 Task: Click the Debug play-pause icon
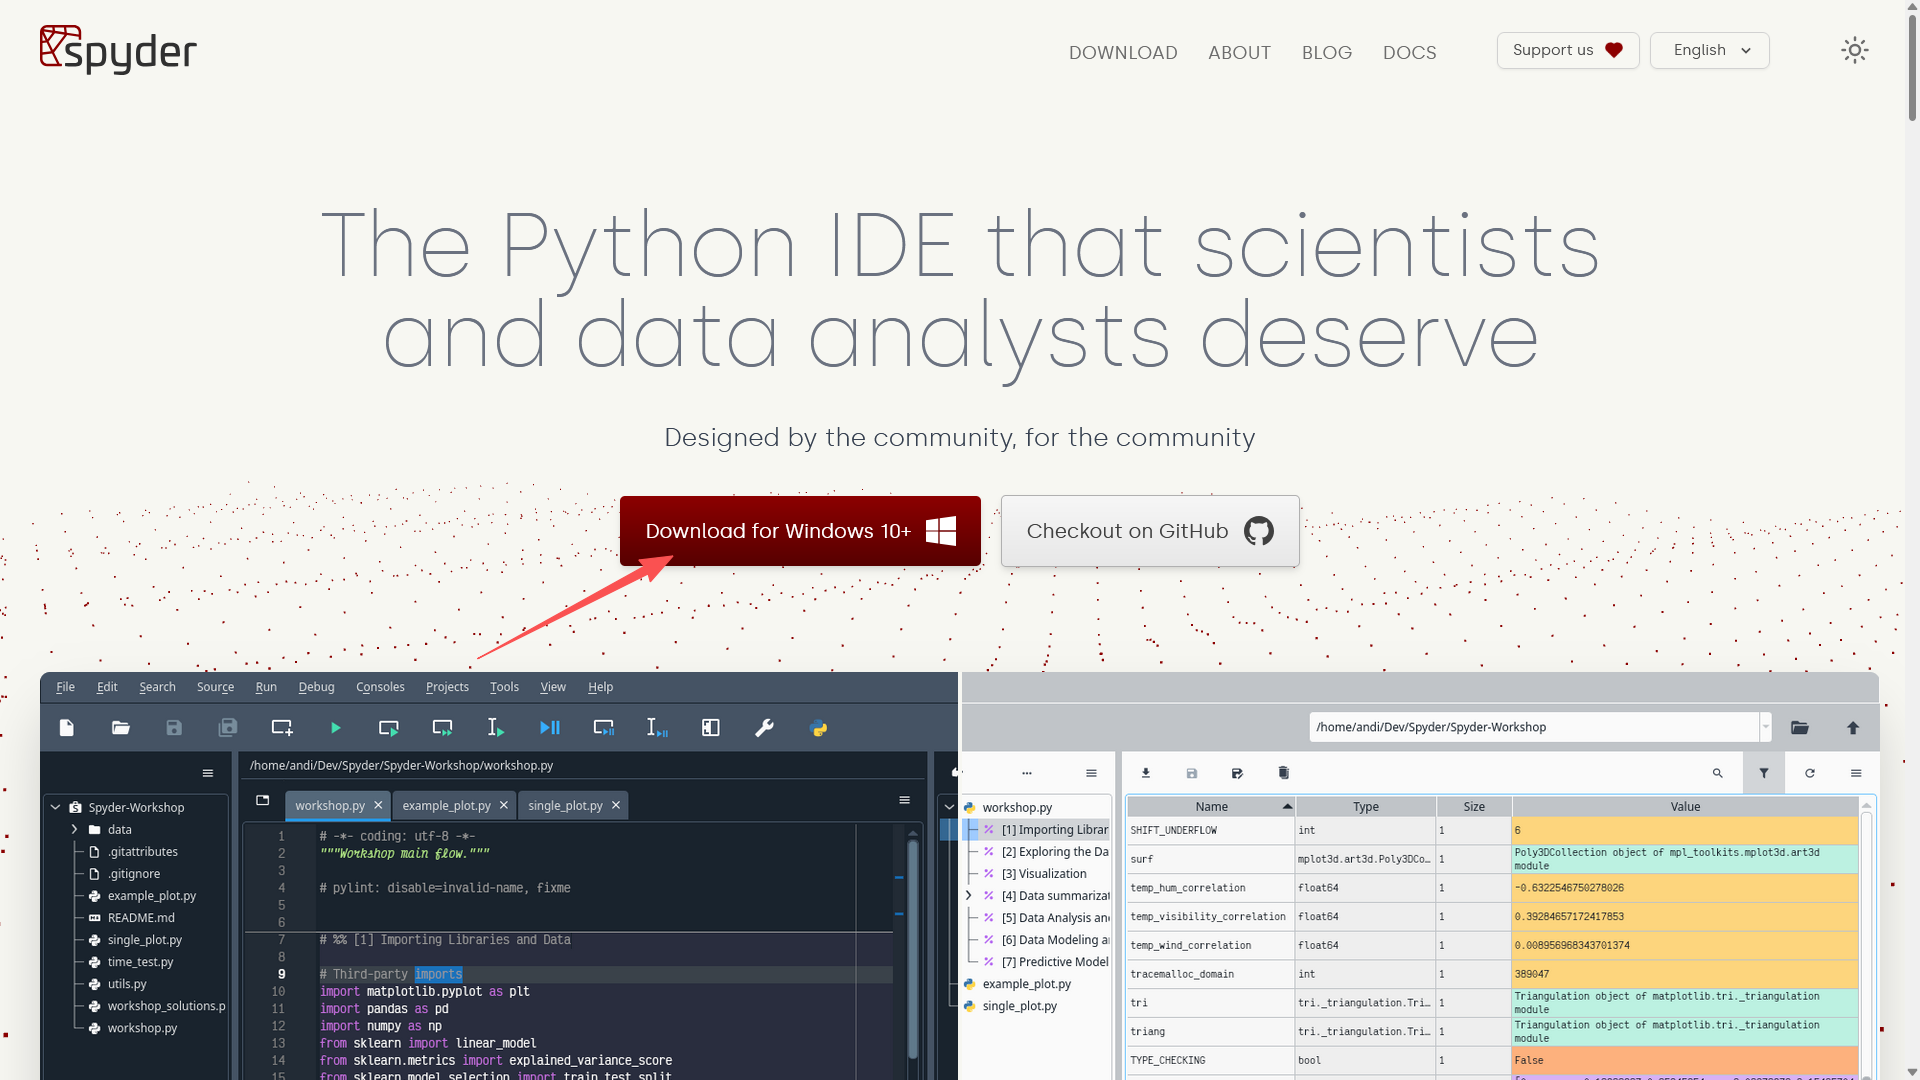point(549,728)
